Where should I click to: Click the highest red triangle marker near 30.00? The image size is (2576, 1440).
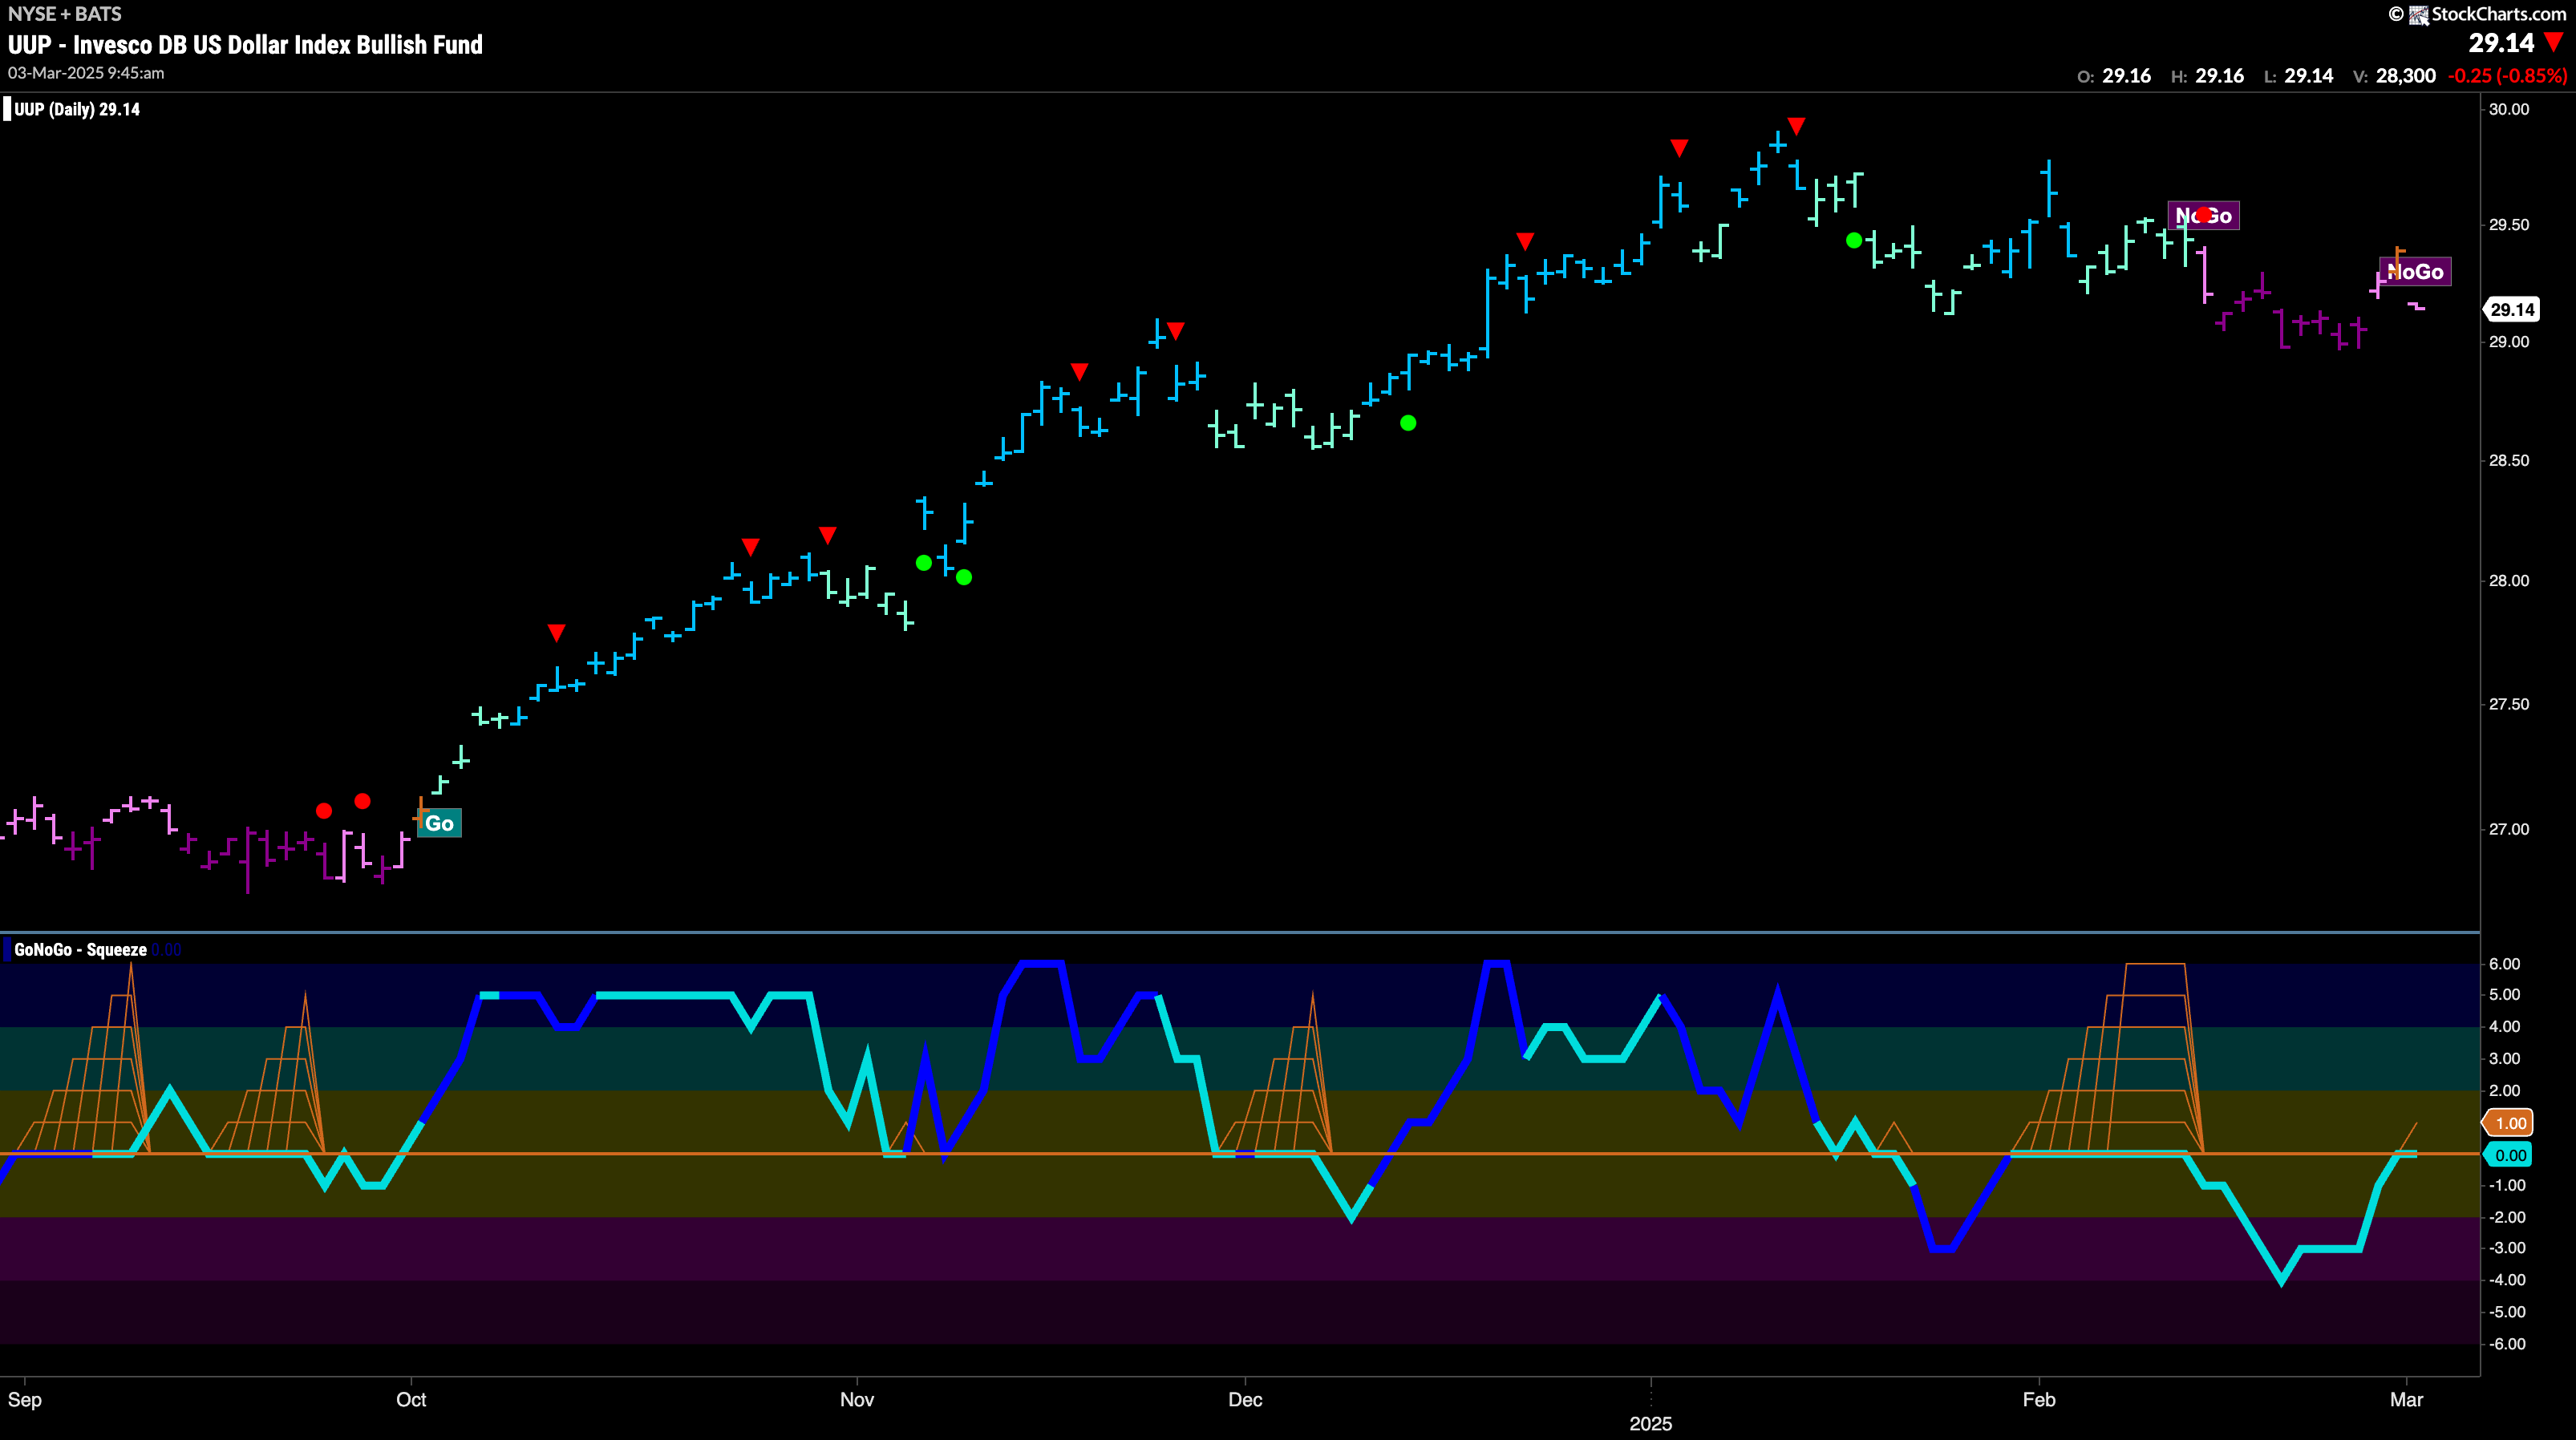tap(1796, 126)
